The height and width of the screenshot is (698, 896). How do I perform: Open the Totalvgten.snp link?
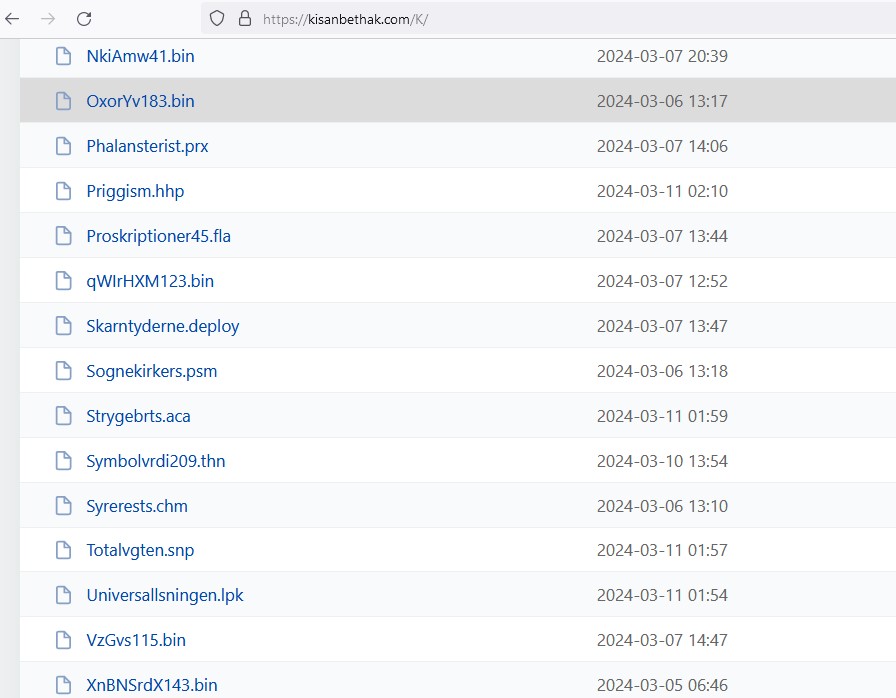coord(141,550)
